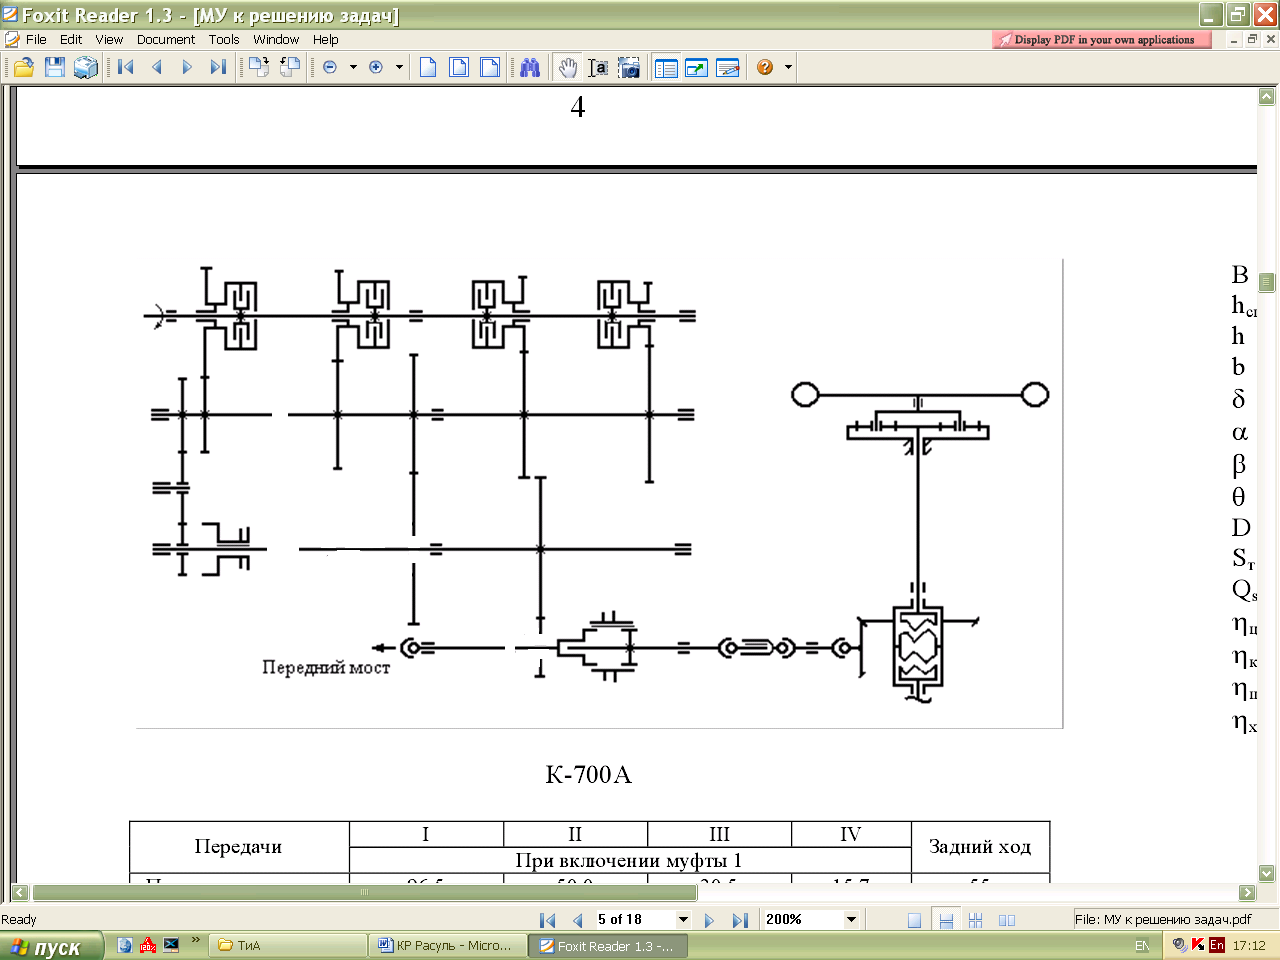Click the red Kaspersky tray icon
The height and width of the screenshot is (960, 1280).
tap(1198, 945)
